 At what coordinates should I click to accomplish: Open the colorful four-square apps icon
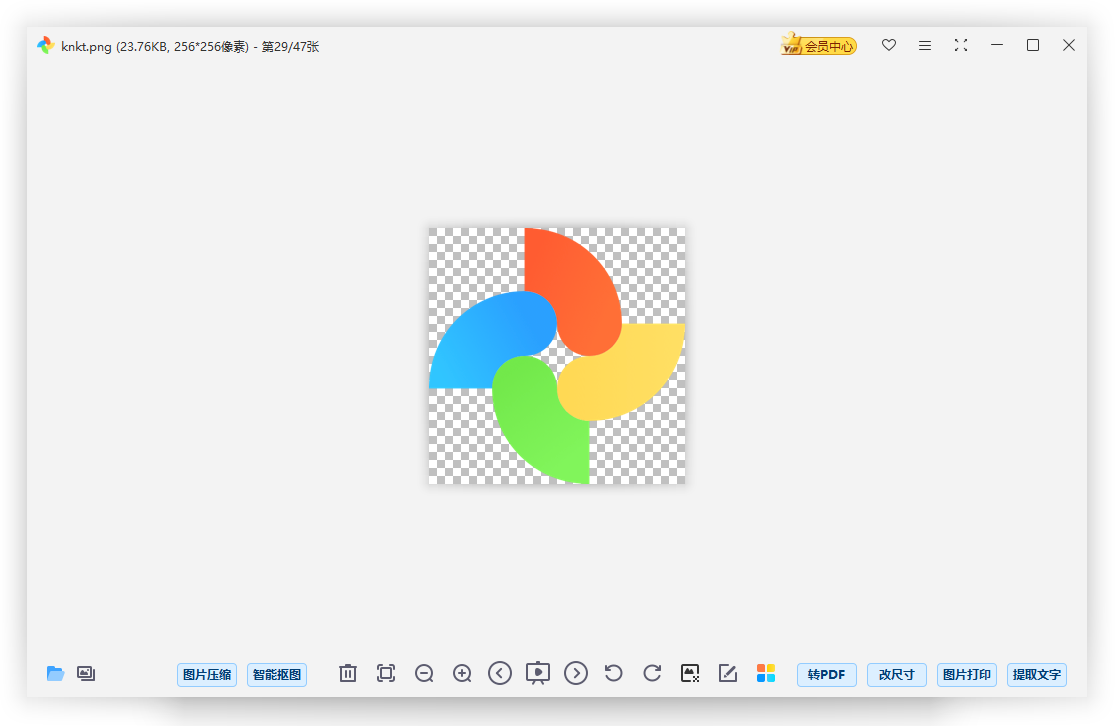pyautogui.click(x=766, y=674)
